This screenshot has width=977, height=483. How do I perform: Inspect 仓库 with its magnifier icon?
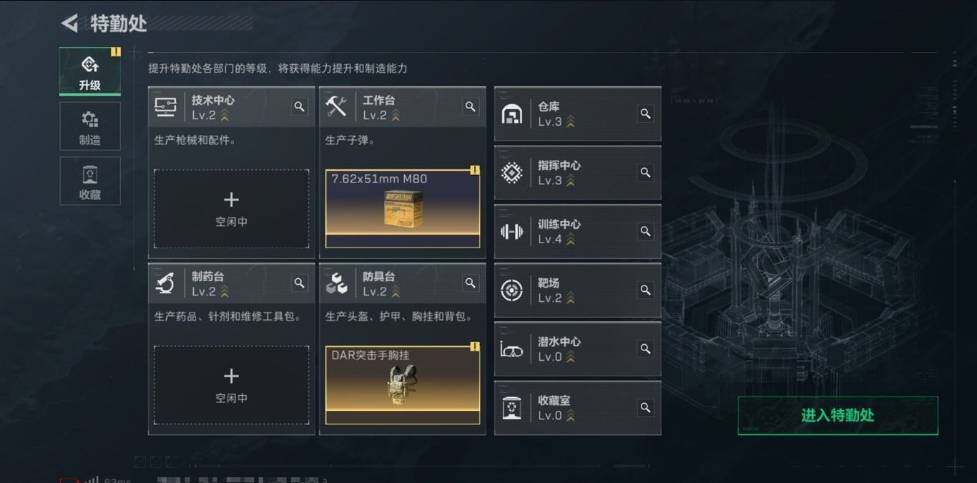click(x=646, y=113)
